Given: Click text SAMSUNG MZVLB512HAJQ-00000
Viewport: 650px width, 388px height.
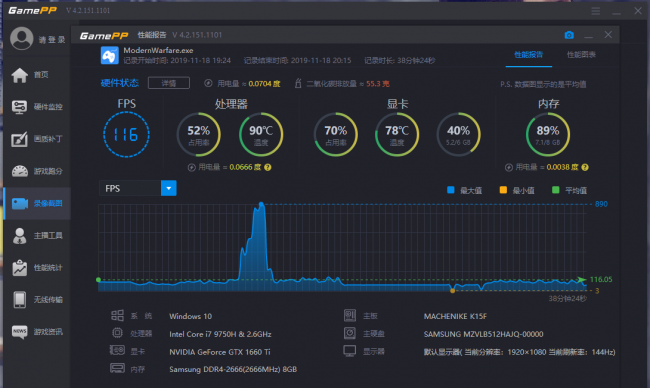Looking at the screenshot, I should [483, 334].
